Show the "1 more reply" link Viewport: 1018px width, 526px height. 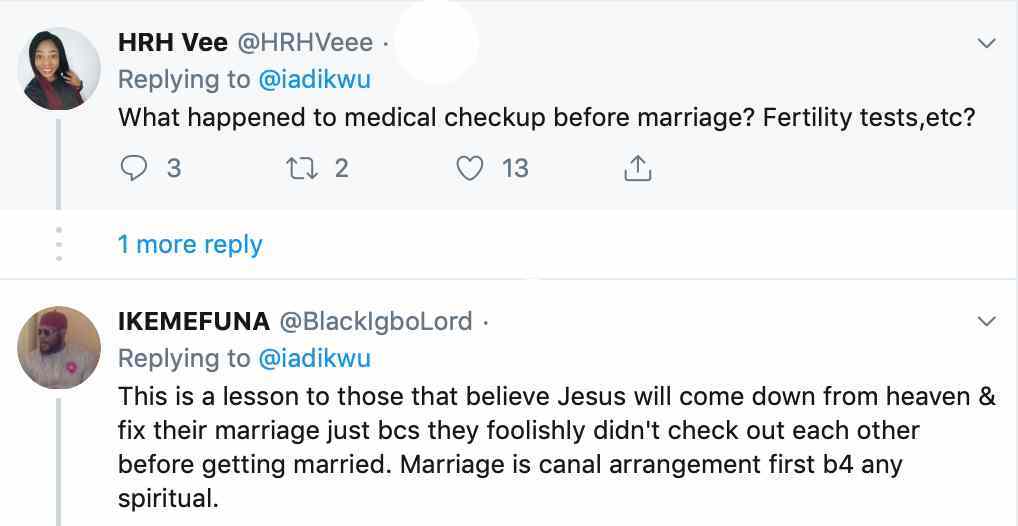190,244
